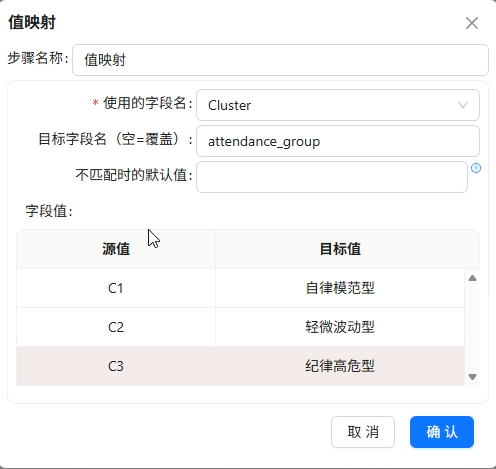496x469 pixels.
Task: Click the table scrollbar down arrow
Action: pos(472,377)
